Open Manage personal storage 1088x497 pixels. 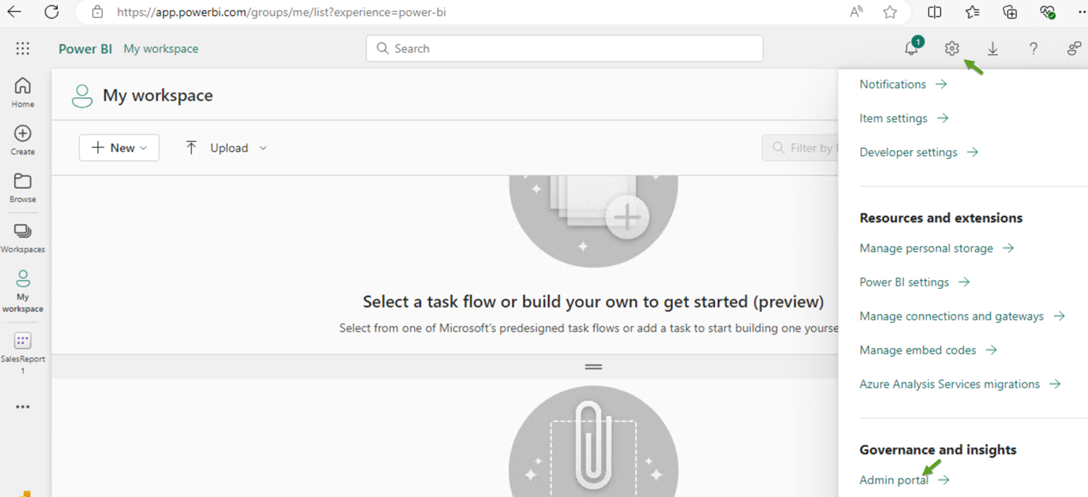[x=937, y=248]
